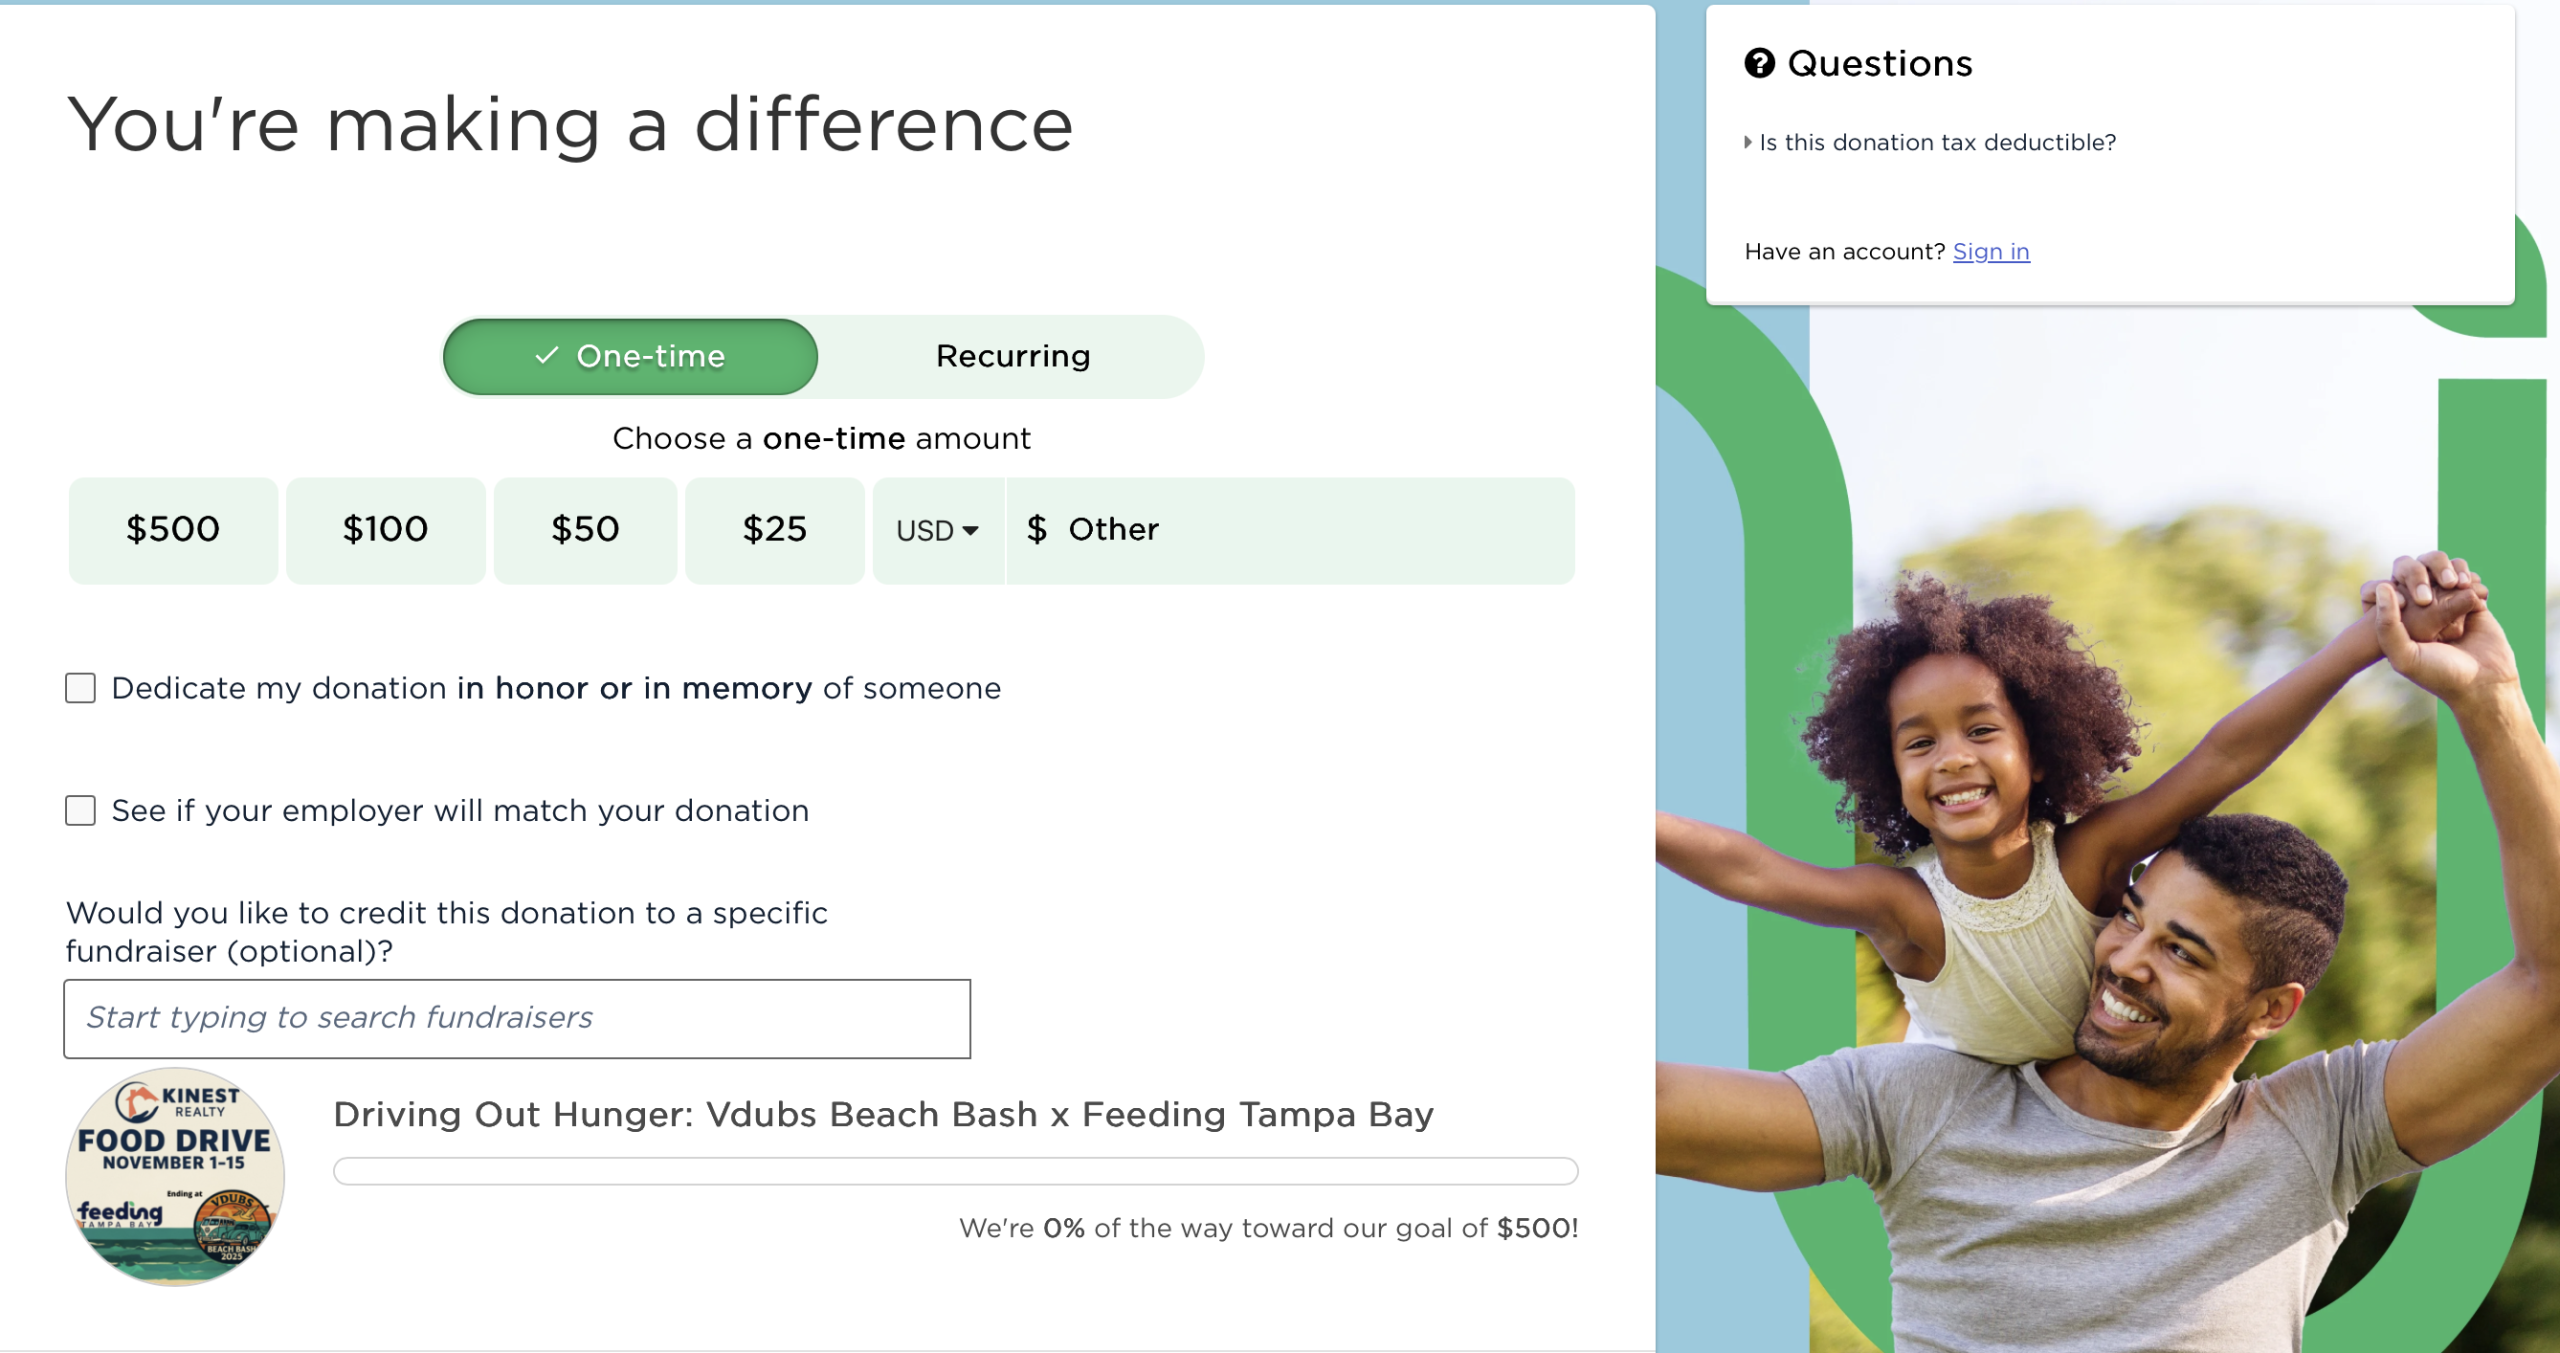
Task: Choose the $100 donation amount
Action: pos(385,530)
